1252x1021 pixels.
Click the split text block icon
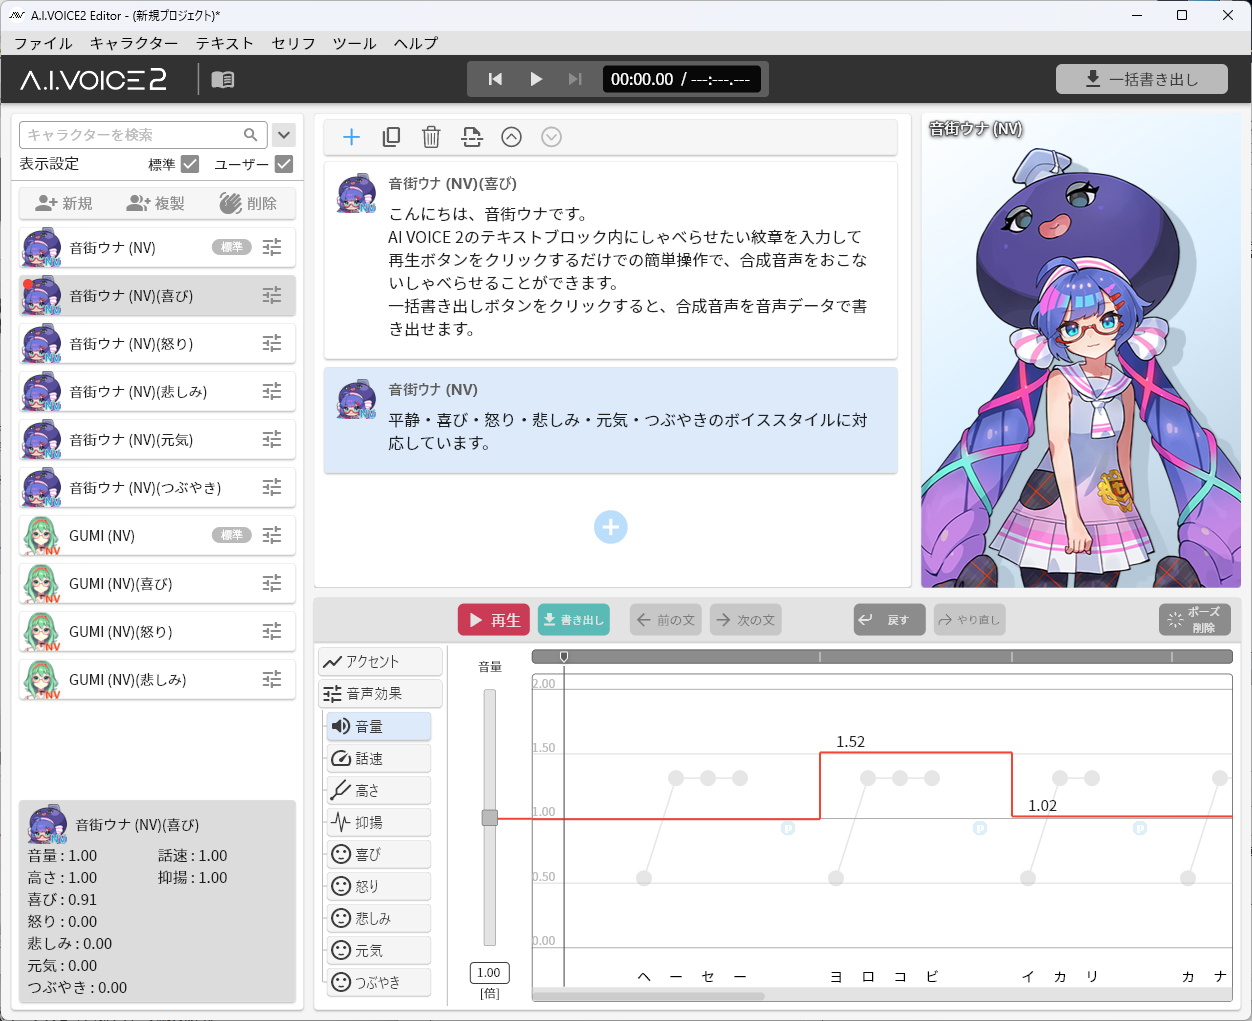tap(471, 137)
